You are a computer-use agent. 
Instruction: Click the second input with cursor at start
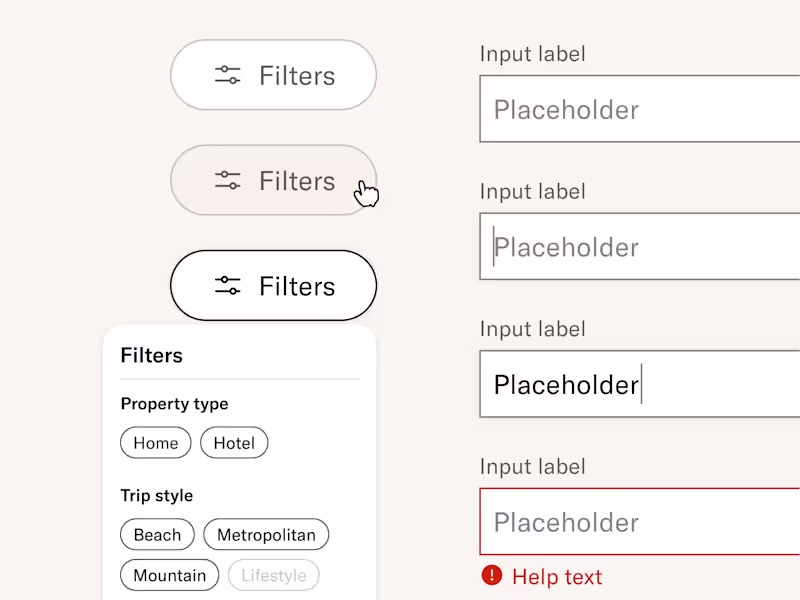[640, 247]
